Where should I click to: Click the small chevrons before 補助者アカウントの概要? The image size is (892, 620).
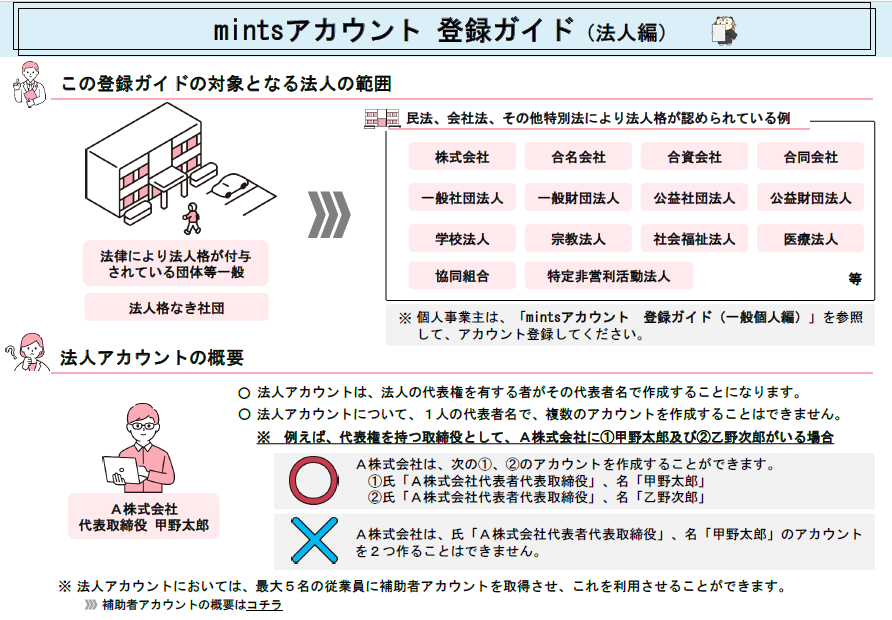point(91,605)
